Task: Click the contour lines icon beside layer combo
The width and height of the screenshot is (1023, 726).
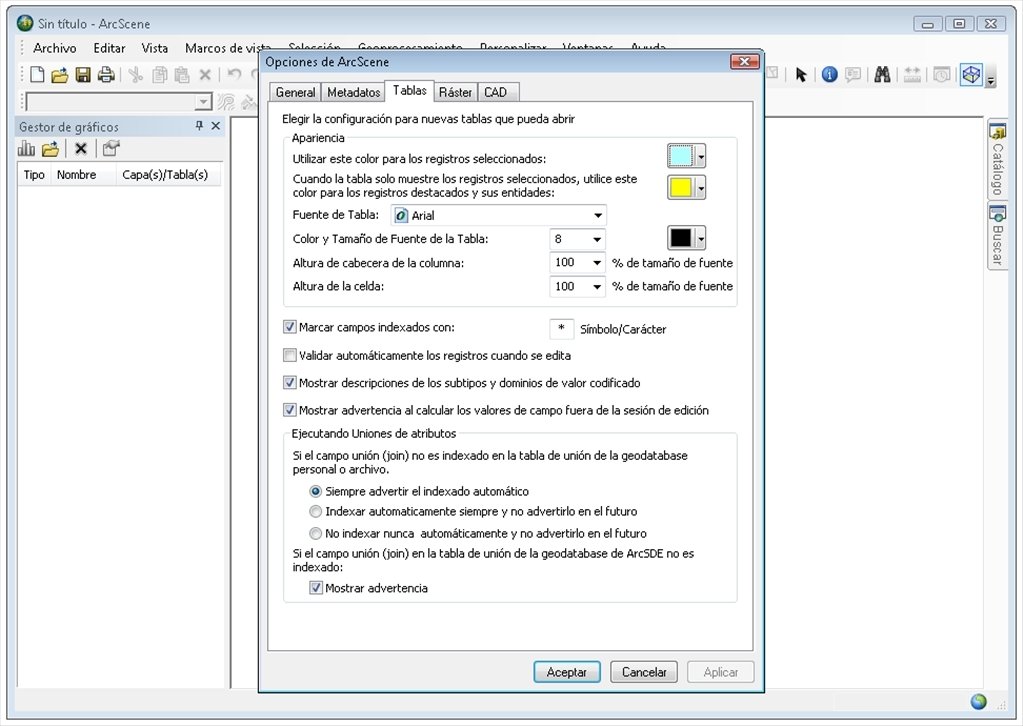Action: 226,102
